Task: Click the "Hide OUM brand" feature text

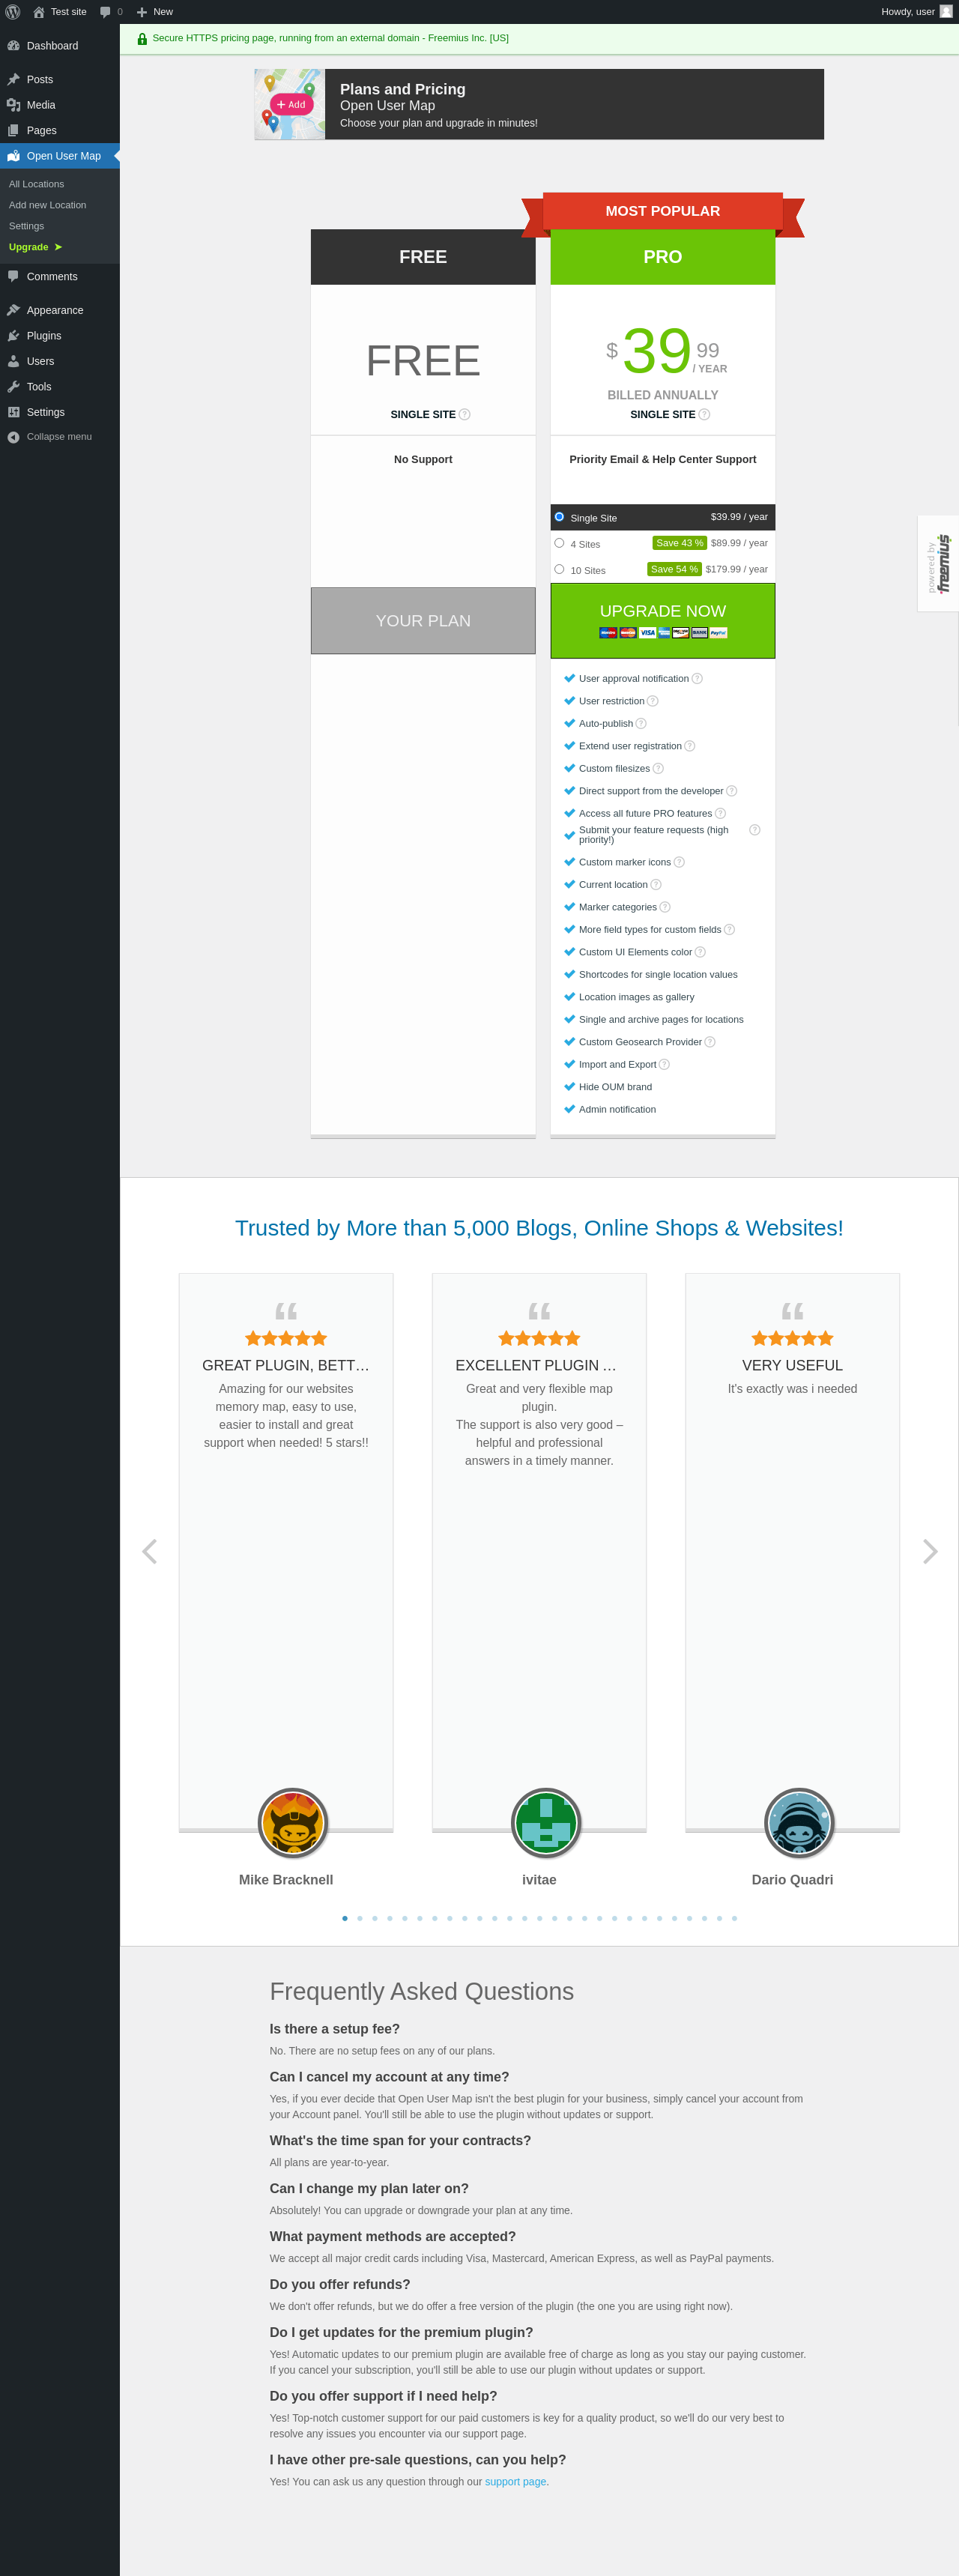Action: pyautogui.click(x=615, y=1087)
